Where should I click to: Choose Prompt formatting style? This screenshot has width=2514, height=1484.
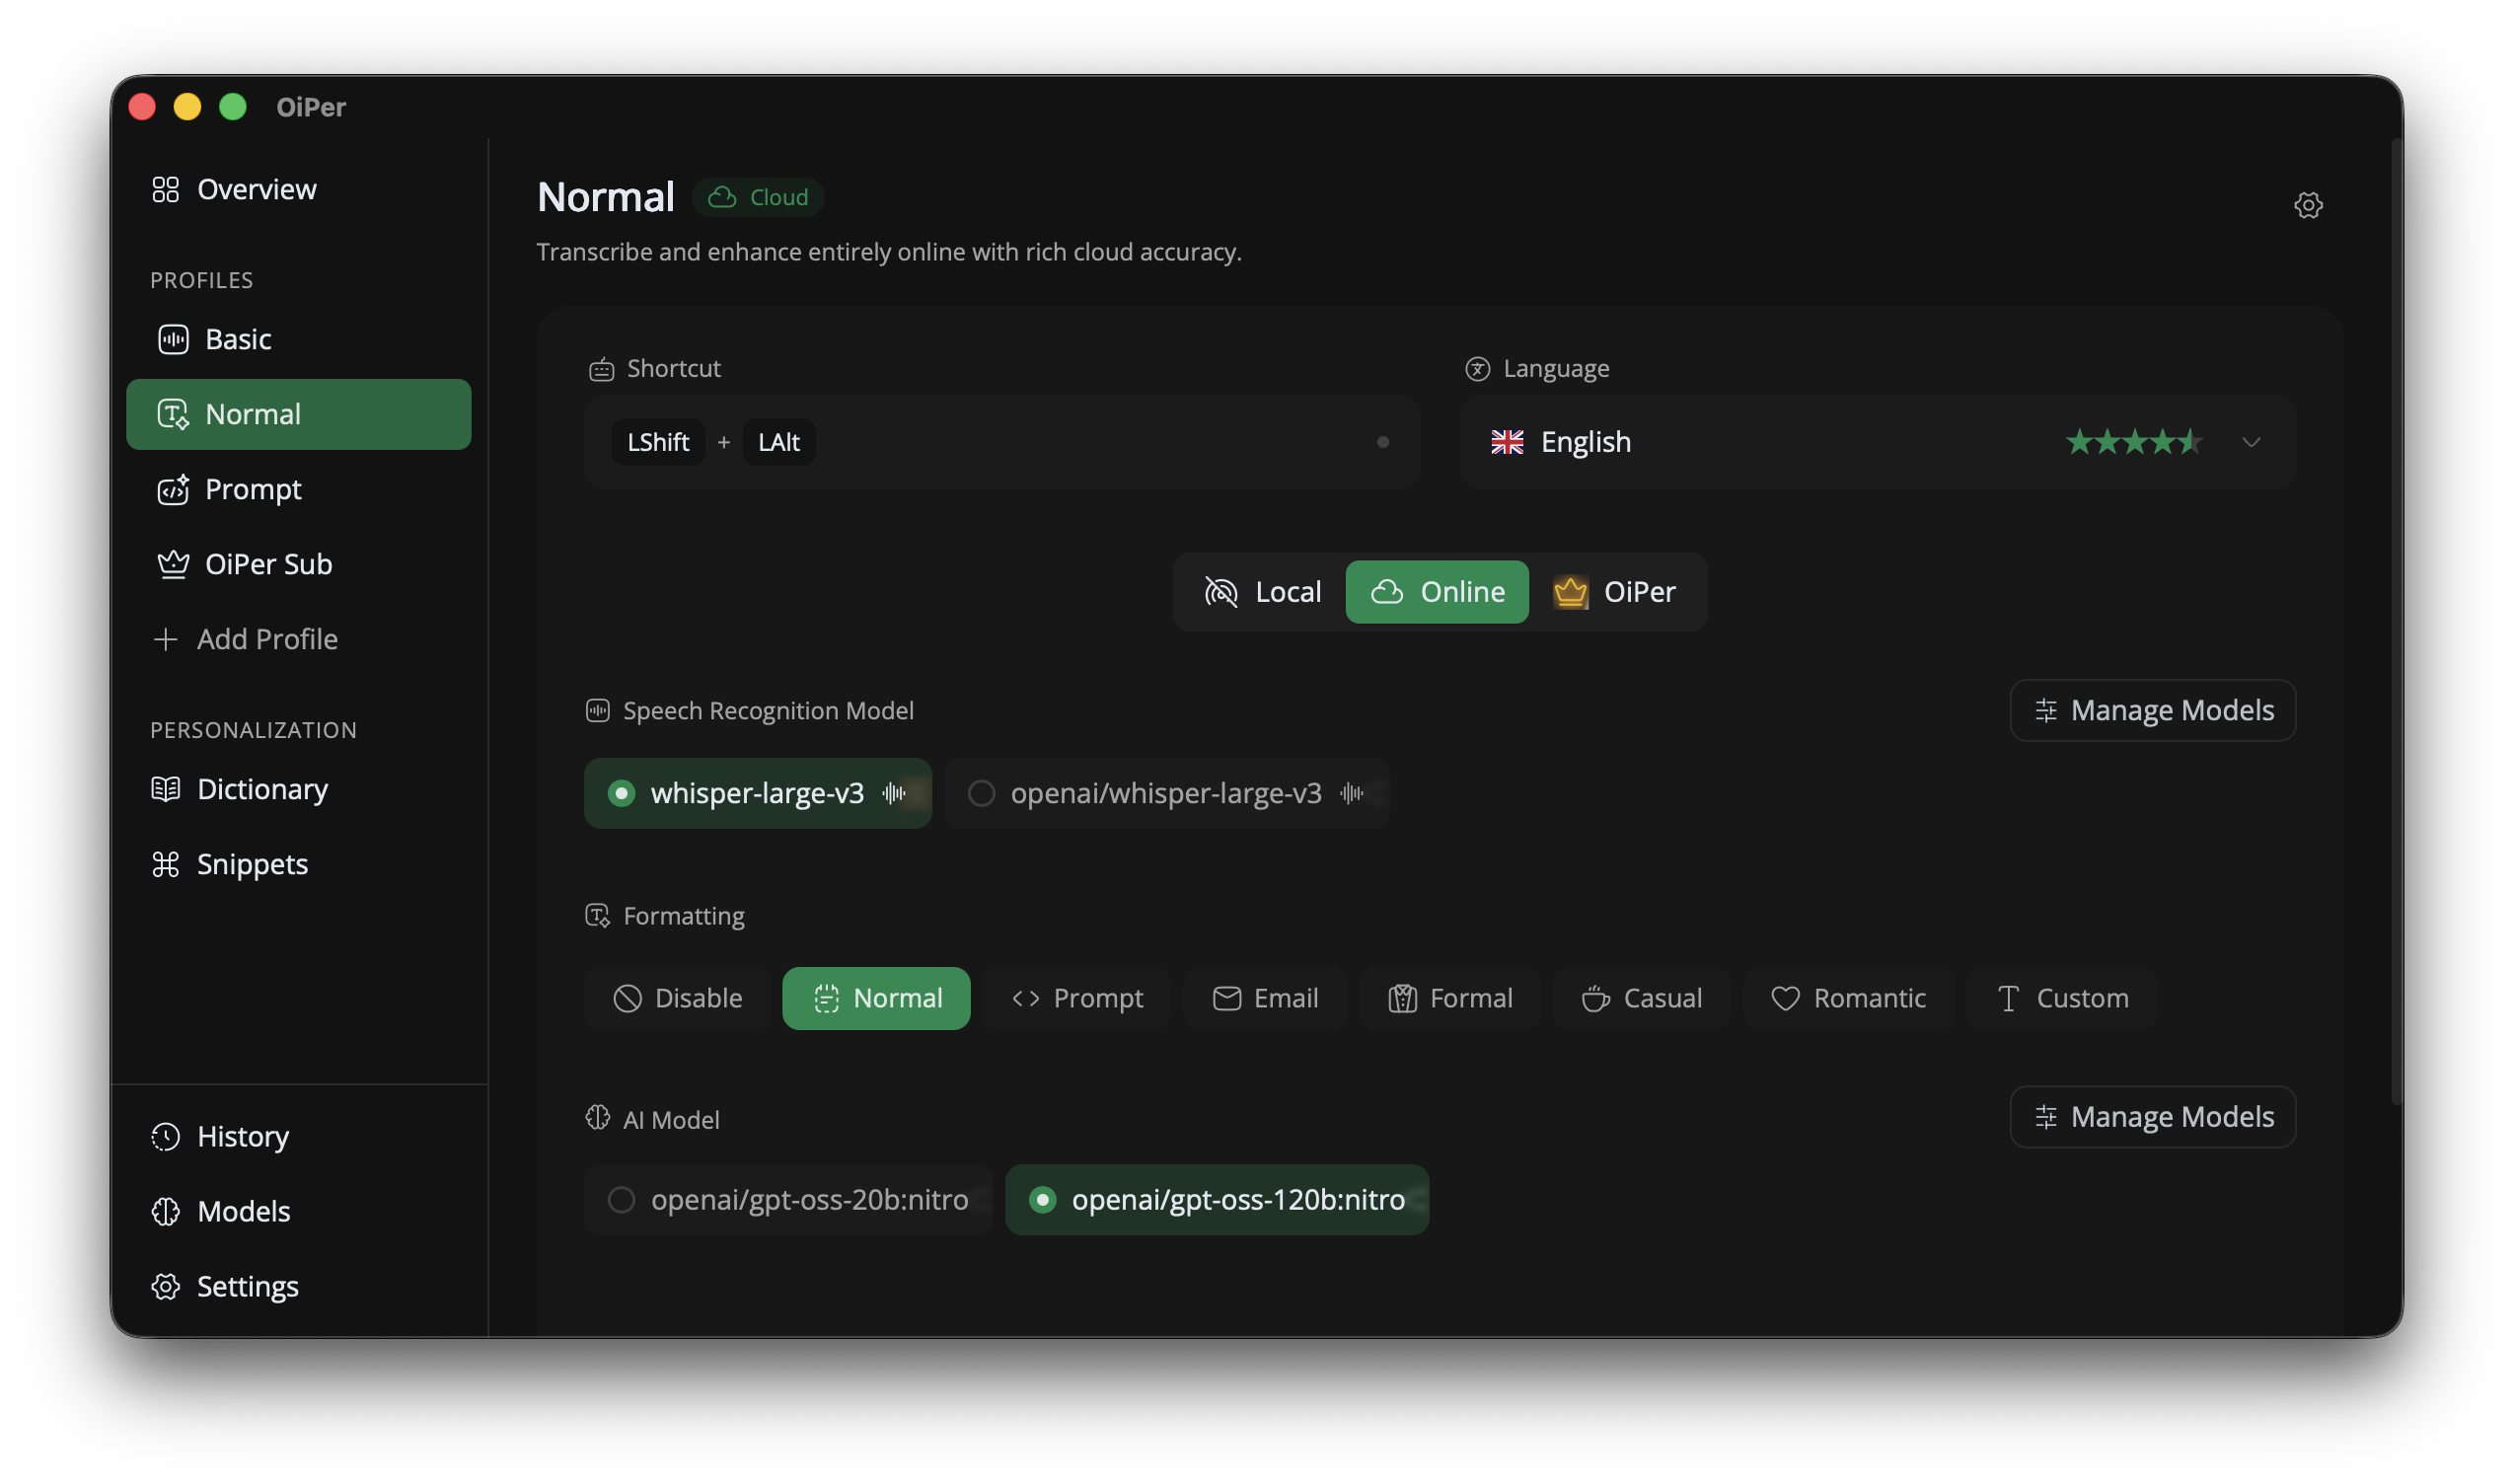point(1076,998)
